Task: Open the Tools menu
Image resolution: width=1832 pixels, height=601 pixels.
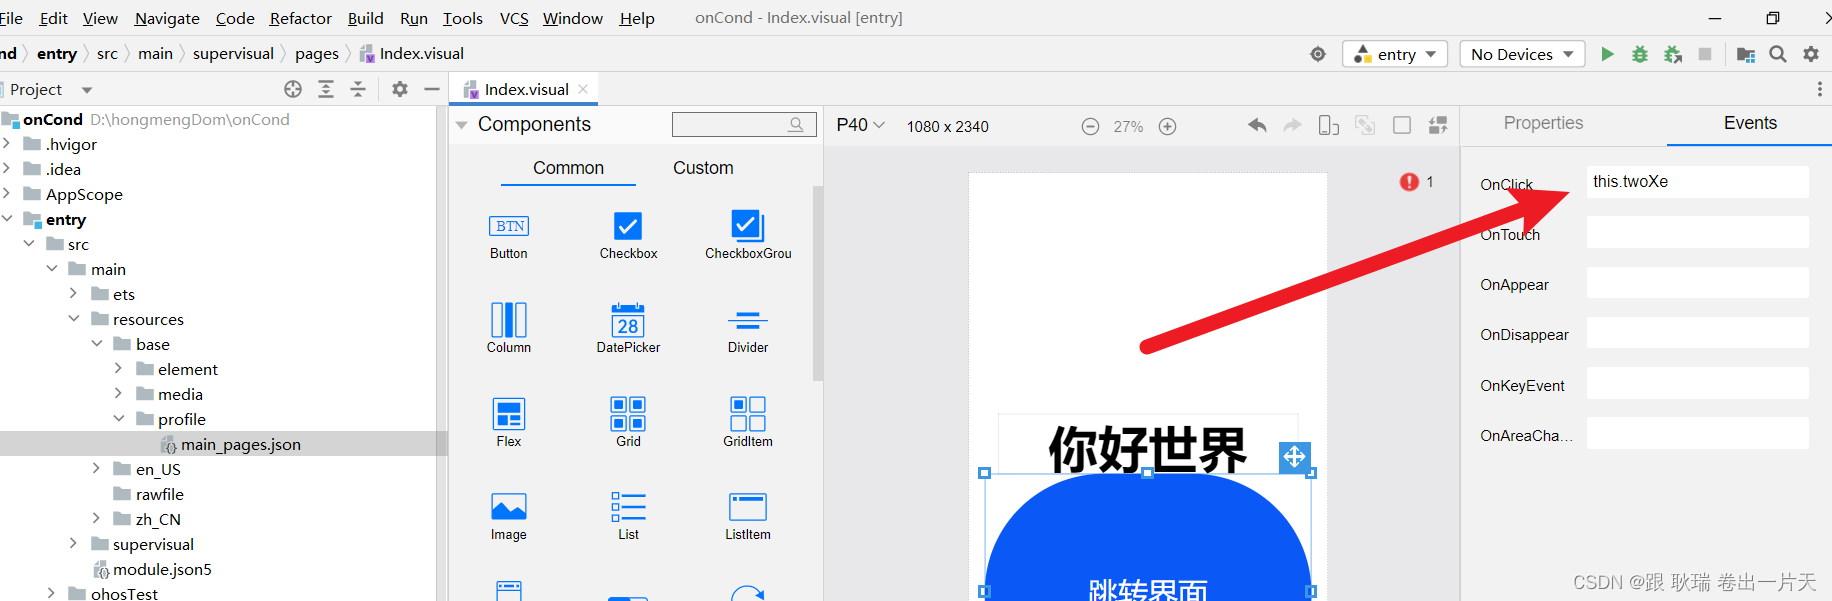Action: pos(463,18)
